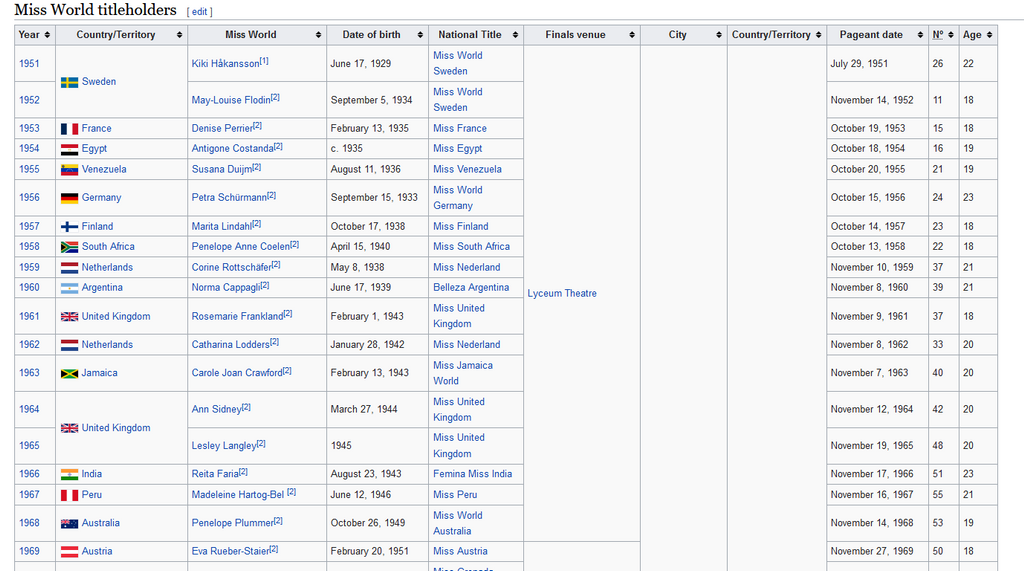Image resolution: width=1024 pixels, height=571 pixels.
Task: Open Miss South Africa link
Action: tap(472, 246)
